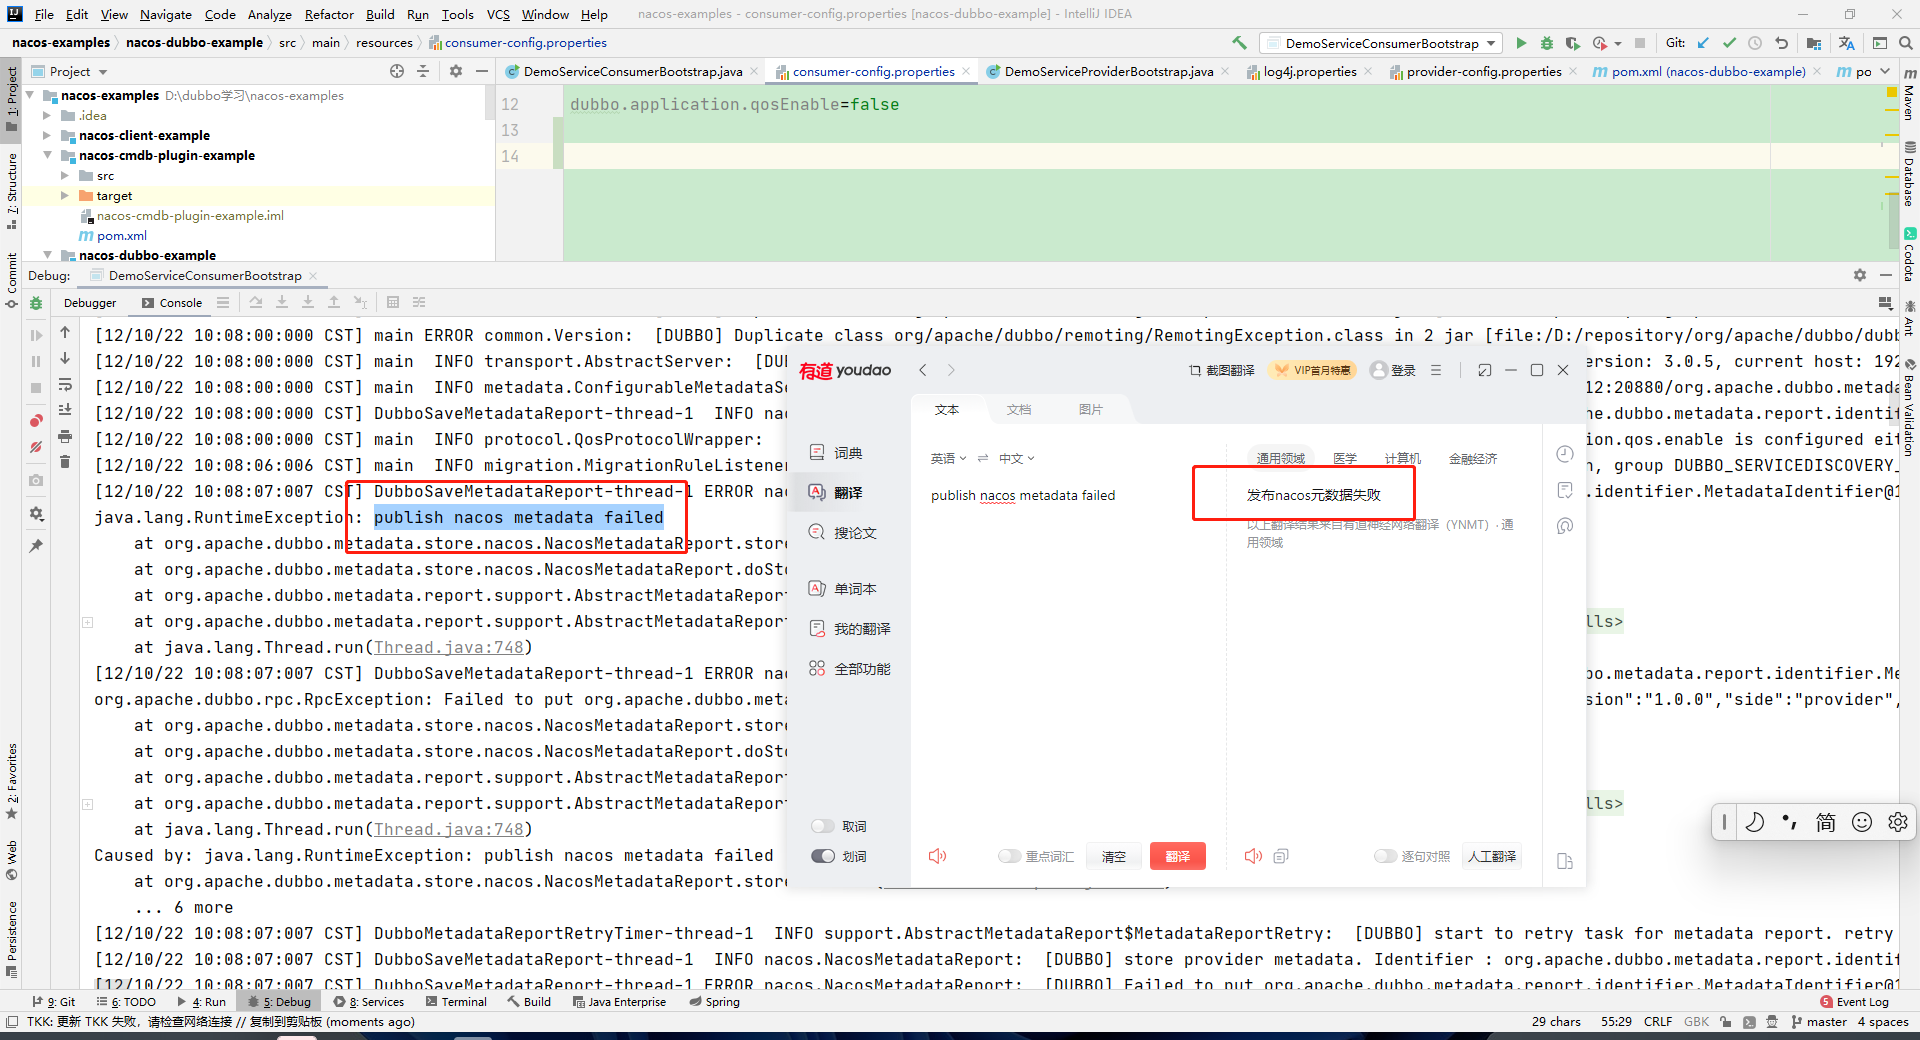Click Git Update Project arrow icon
This screenshot has width=1920, height=1040.
pyautogui.click(x=1703, y=43)
